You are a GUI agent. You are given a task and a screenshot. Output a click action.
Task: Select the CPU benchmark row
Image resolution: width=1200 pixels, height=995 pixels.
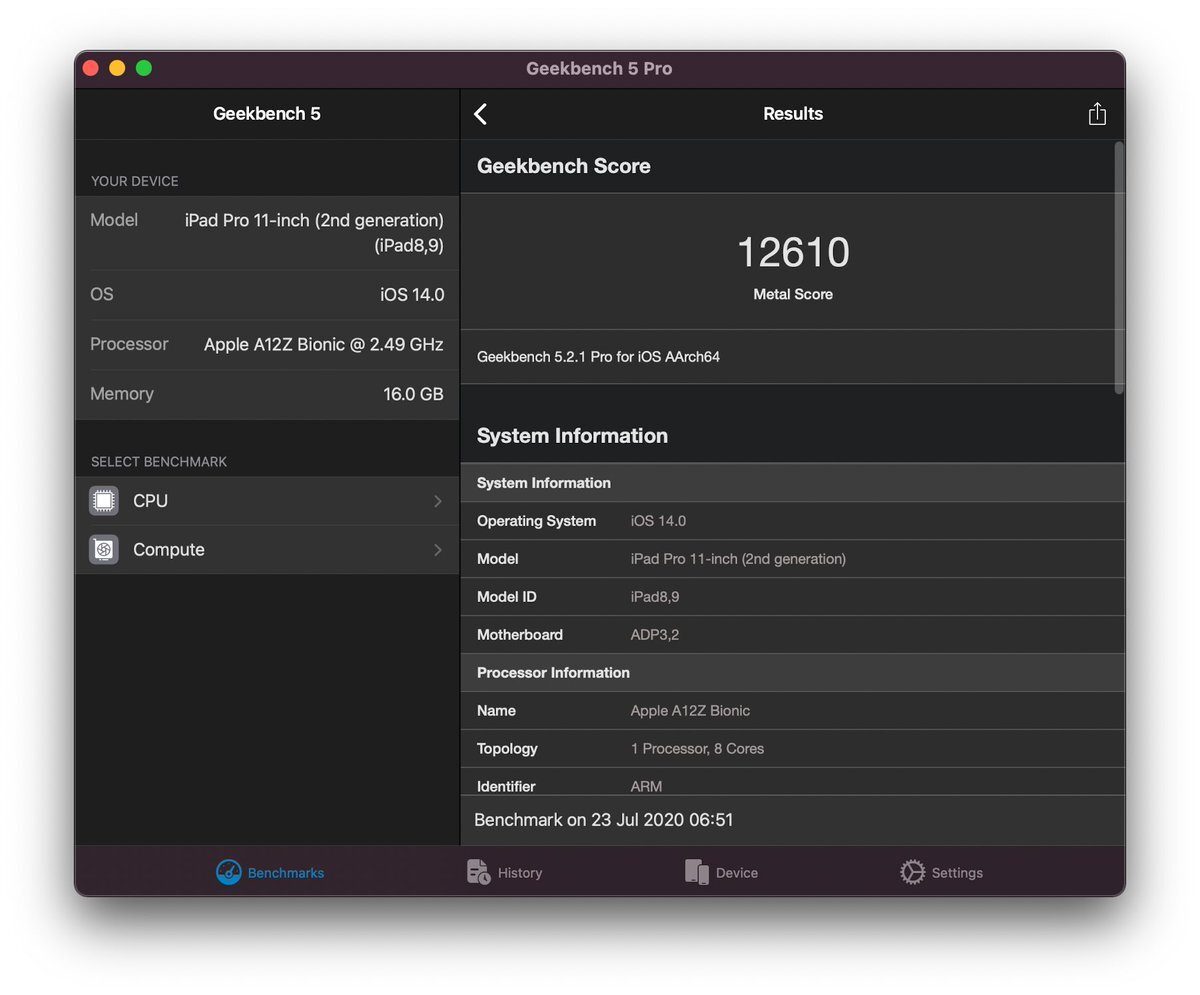(x=267, y=501)
